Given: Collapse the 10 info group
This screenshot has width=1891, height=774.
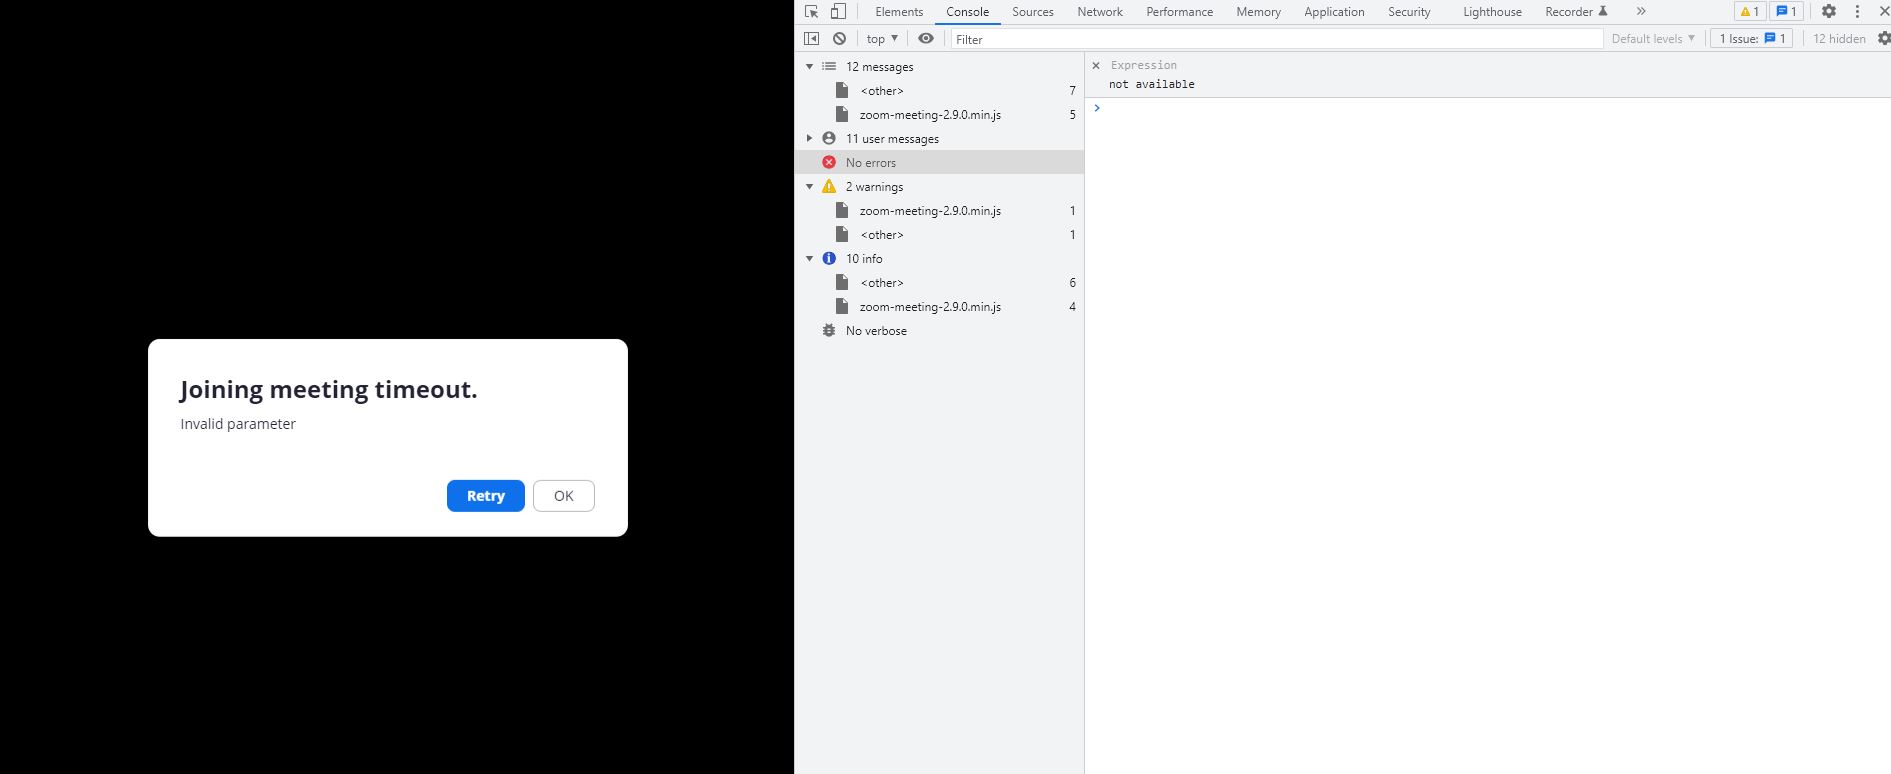Looking at the screenshot, I should click(809, 259).
